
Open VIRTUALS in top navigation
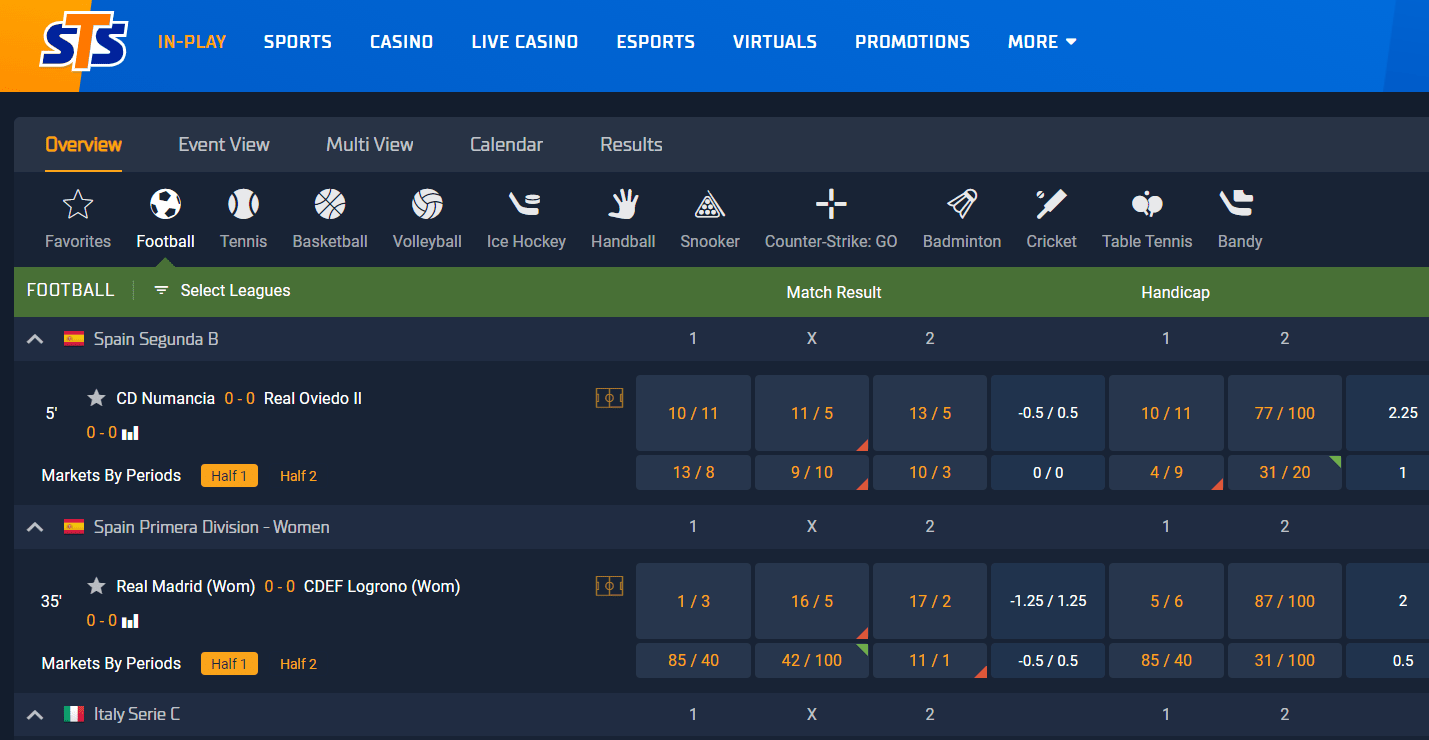pyautogui.click(x=775, y=42)
